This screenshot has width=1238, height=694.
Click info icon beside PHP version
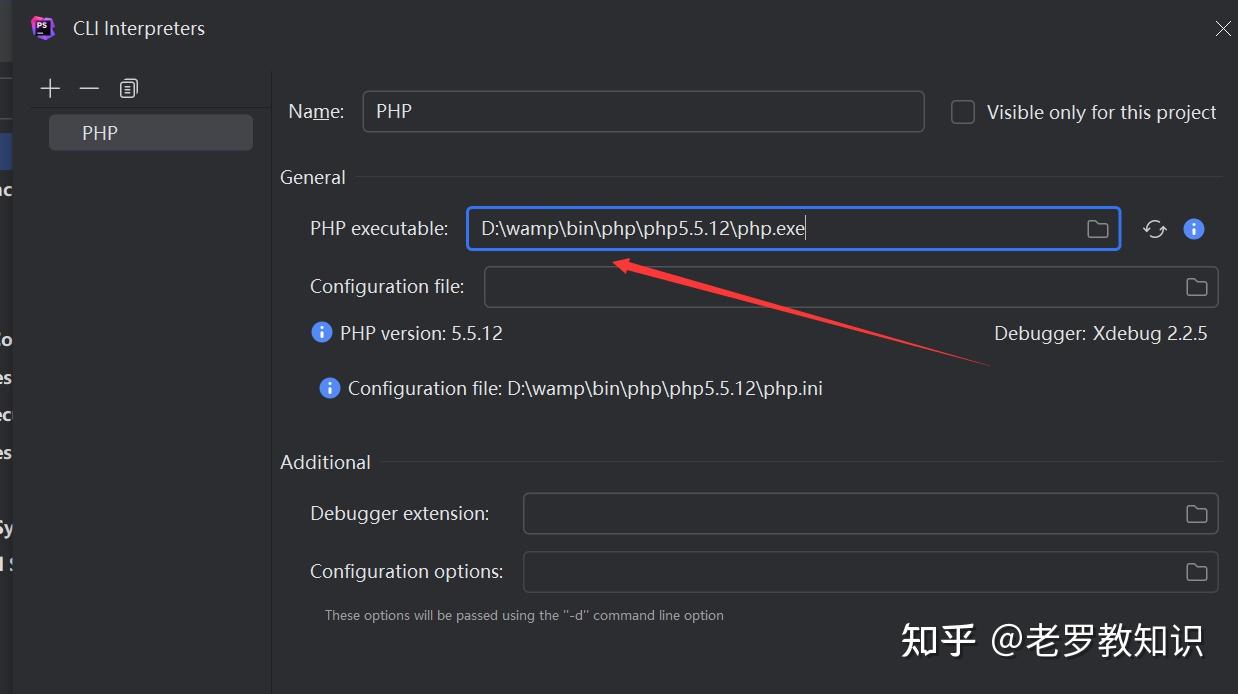click(x=322, y=332)
